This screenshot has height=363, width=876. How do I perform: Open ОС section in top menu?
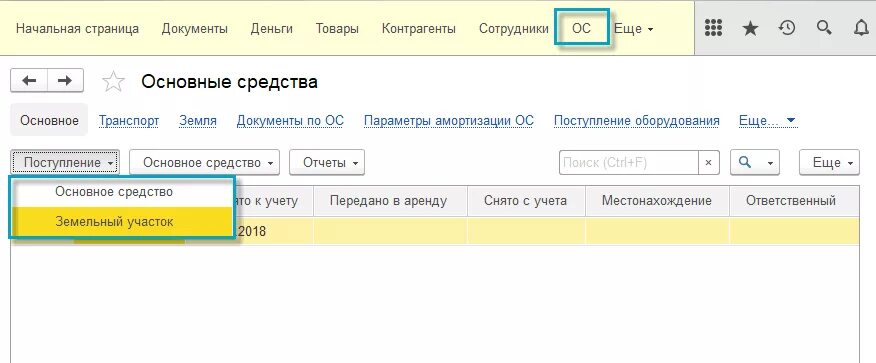click(581, 28)
